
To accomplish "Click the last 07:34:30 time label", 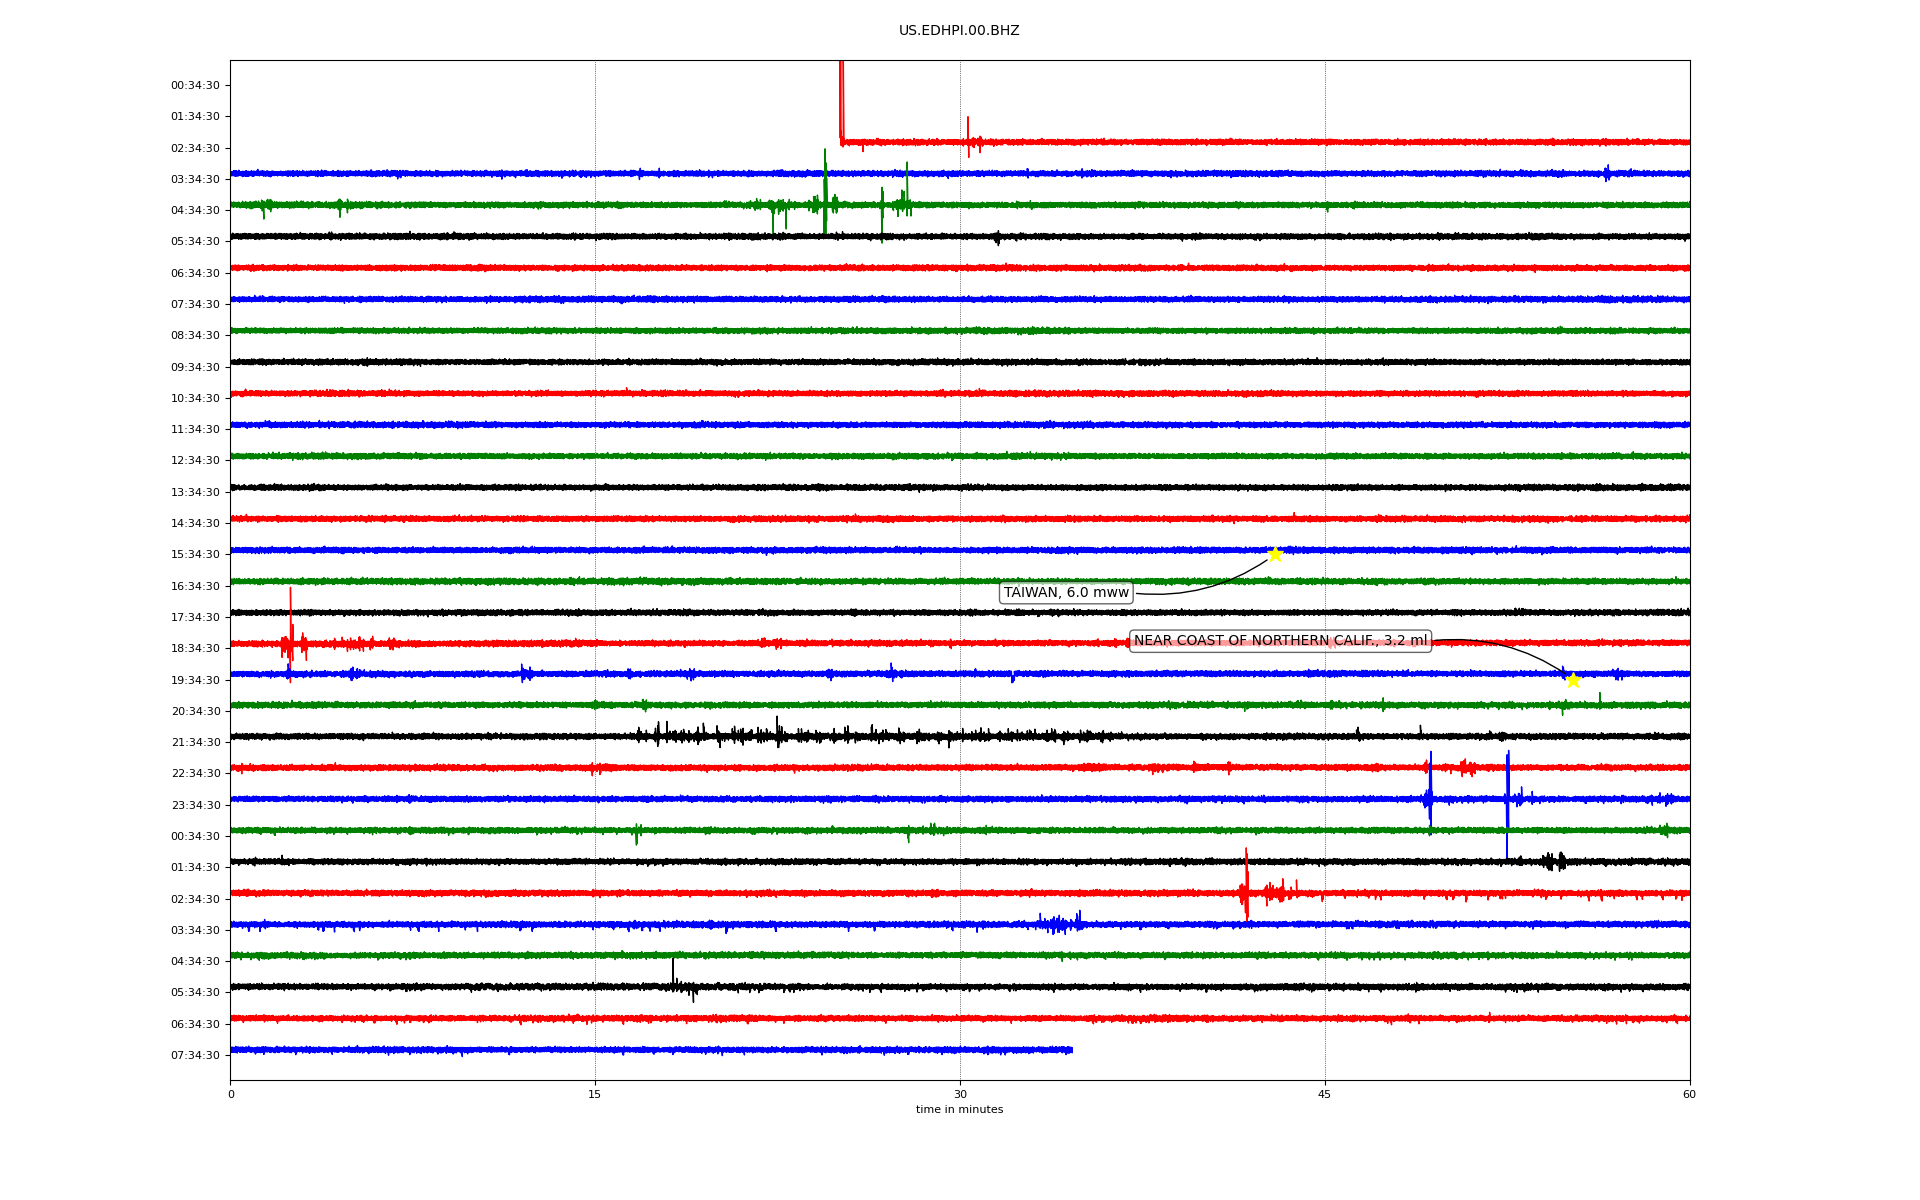I will coord(195,1055).
